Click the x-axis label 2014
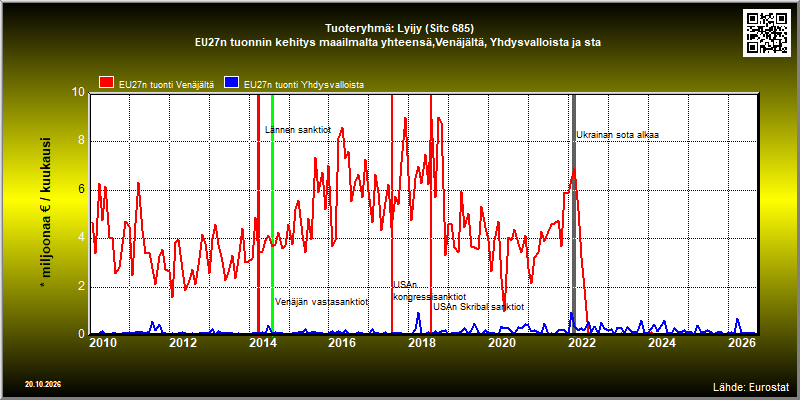 point(263,342)
